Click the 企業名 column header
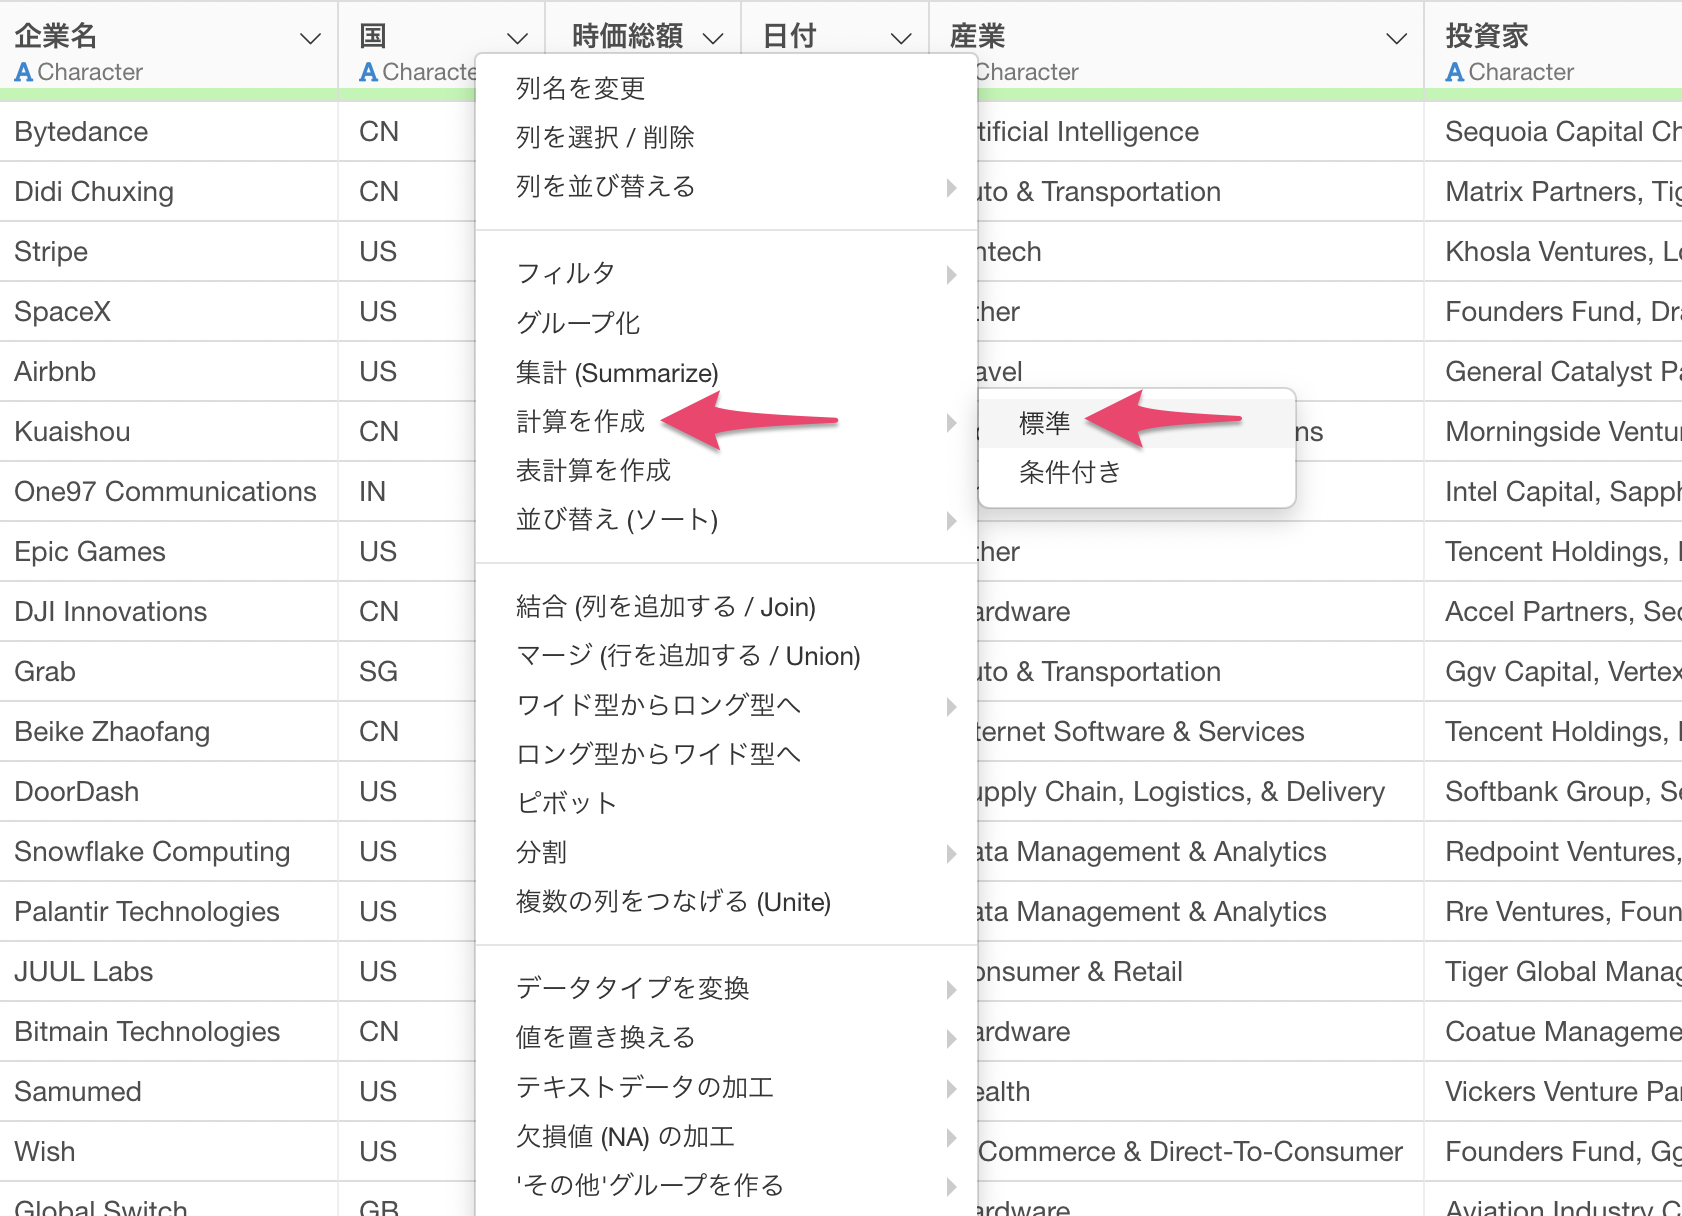Image resolution: width=1682 pixels, height=1216 pixels. tap(56, 37)
